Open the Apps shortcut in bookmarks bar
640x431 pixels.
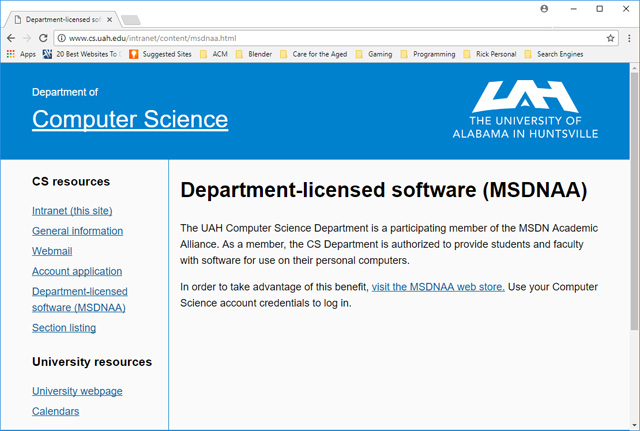tap(20, 54)
